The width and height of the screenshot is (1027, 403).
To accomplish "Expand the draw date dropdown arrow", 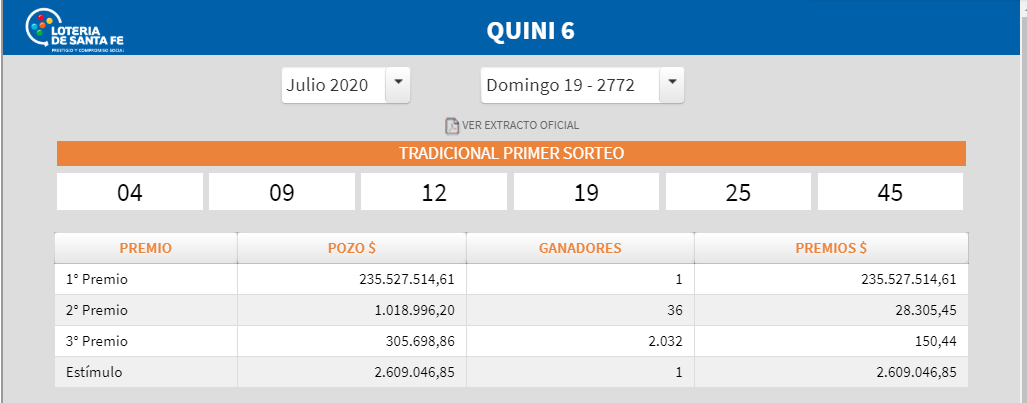I will pyautogui.click(x=671, y=84).
